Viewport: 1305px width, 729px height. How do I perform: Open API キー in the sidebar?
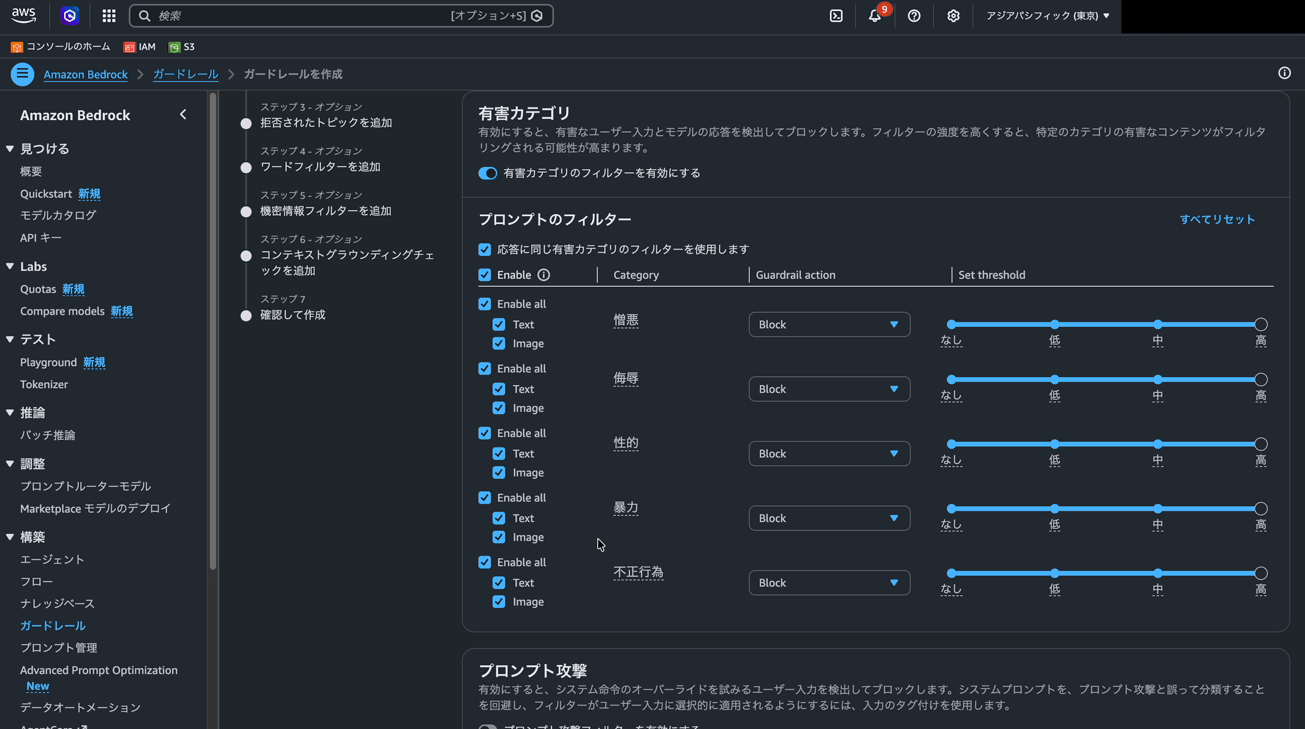click(41, 238)
